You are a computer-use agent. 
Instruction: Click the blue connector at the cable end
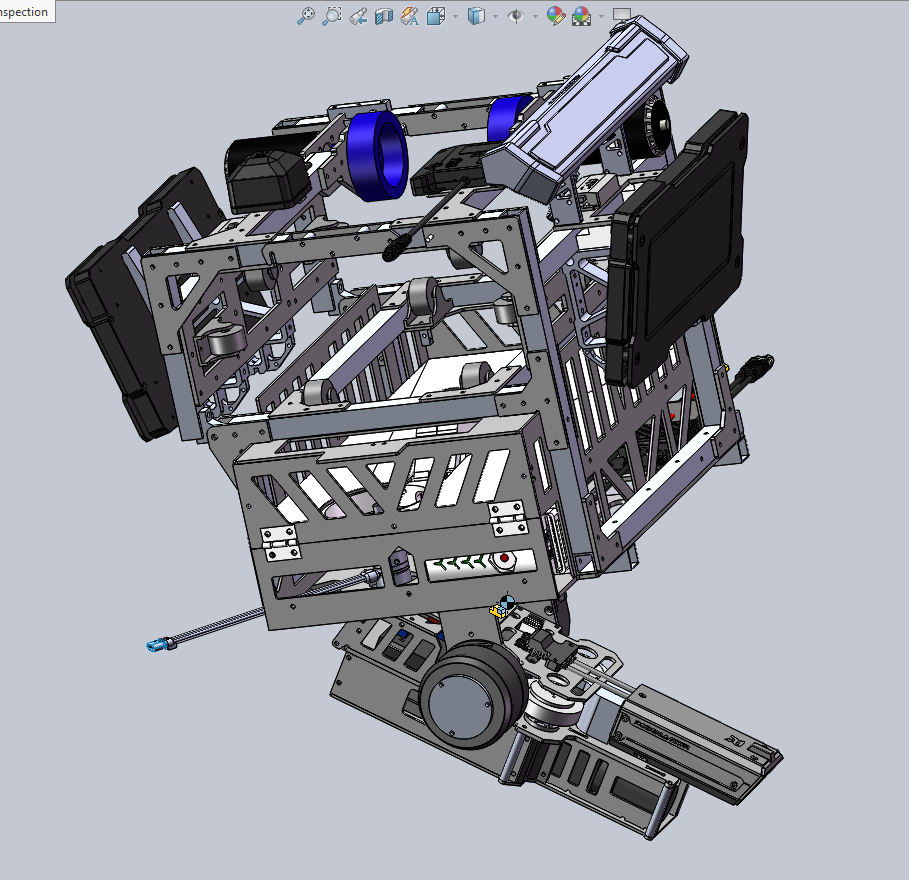click(158, 646)
